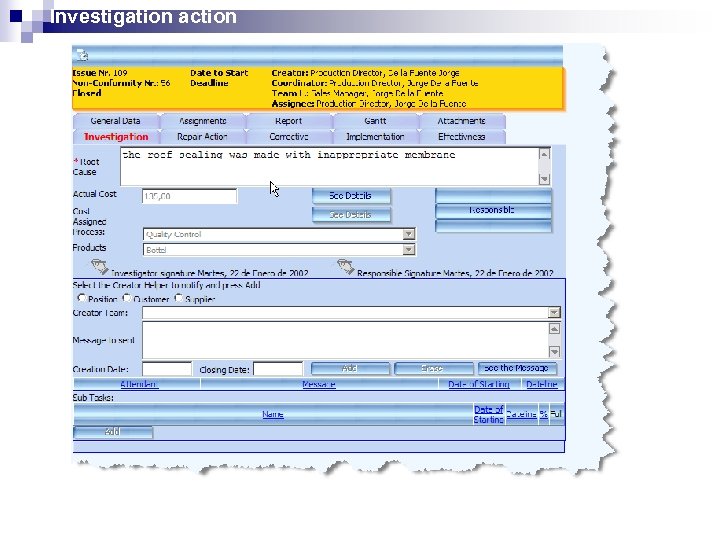Click inside the Root Cause text area
The image size is (720, 540).
coord(330,166)
